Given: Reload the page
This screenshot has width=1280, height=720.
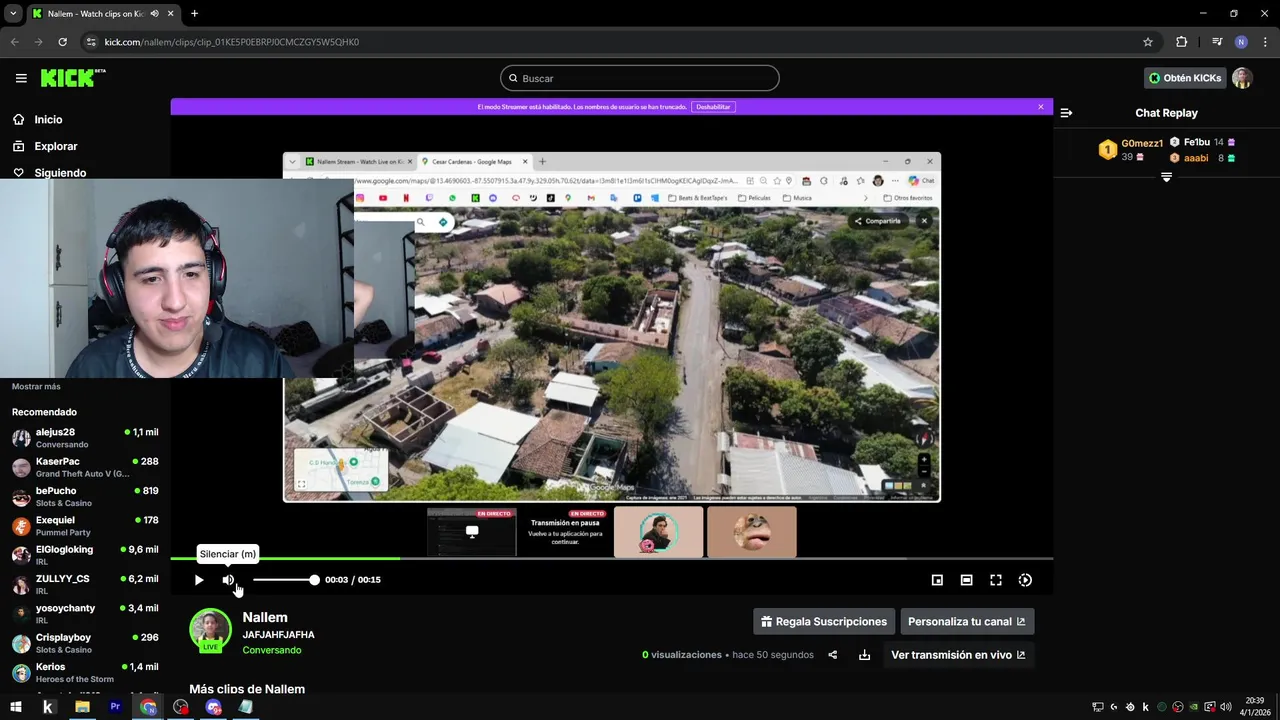Looking at the screenshot, I should click(62, 42).
